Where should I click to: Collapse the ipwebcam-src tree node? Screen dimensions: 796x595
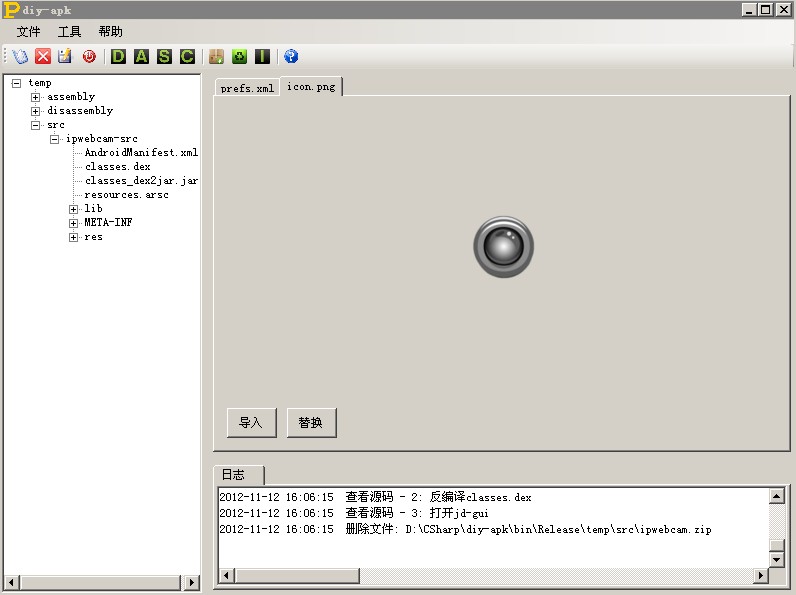55,139
